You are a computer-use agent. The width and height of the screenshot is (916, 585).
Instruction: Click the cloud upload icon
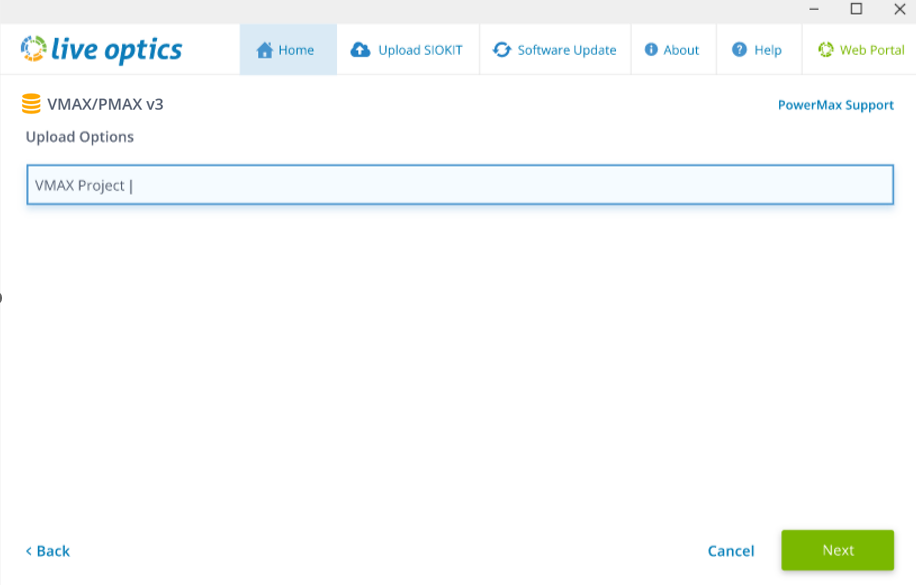pos(360,50)
